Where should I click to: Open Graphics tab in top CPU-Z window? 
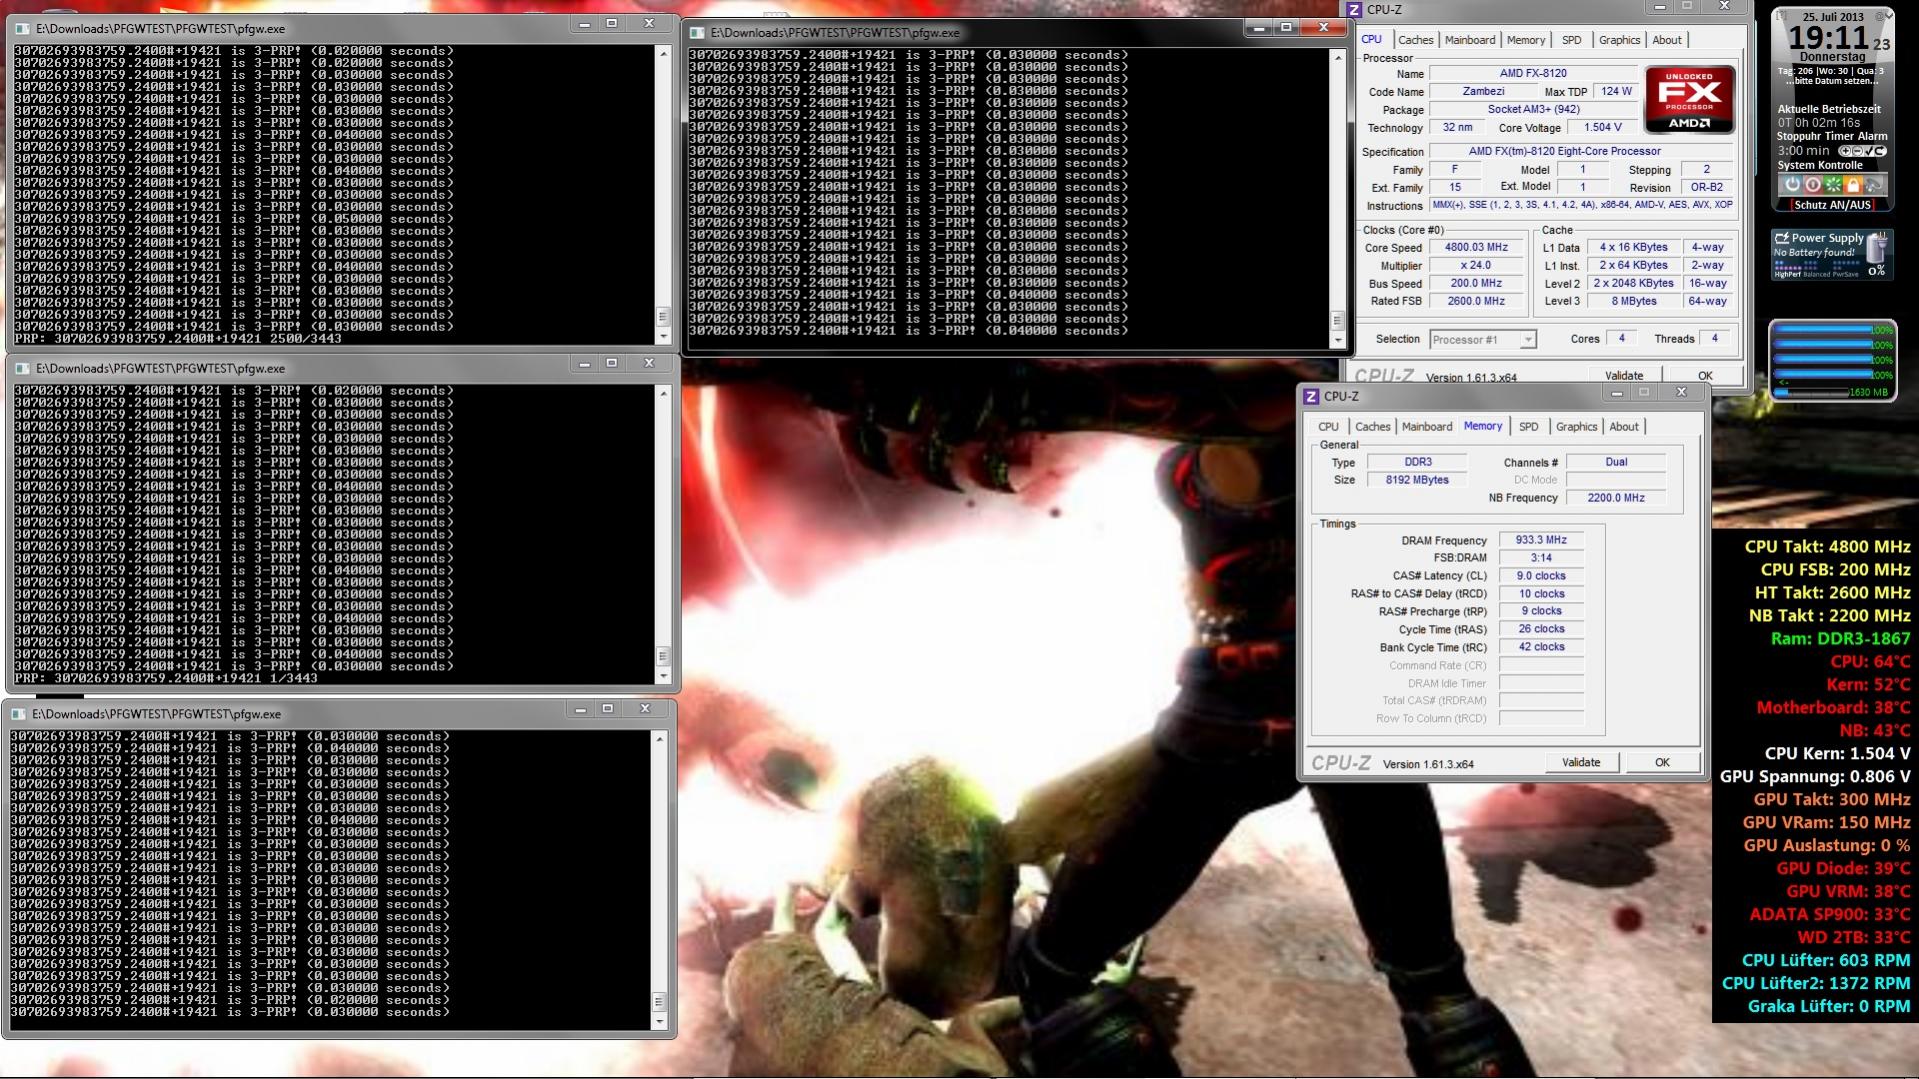click(x=1619, y=40)
